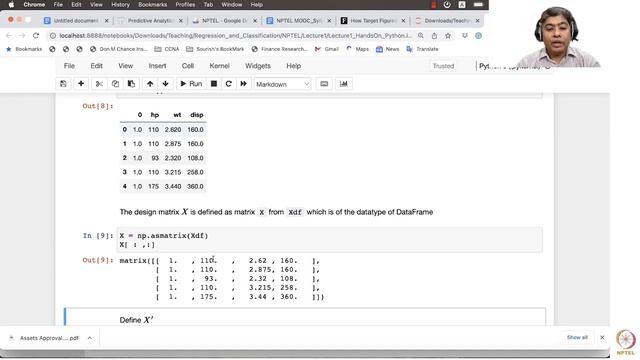
Task: Open Chrome History menu in menu bar
Action: coord(120,5)
